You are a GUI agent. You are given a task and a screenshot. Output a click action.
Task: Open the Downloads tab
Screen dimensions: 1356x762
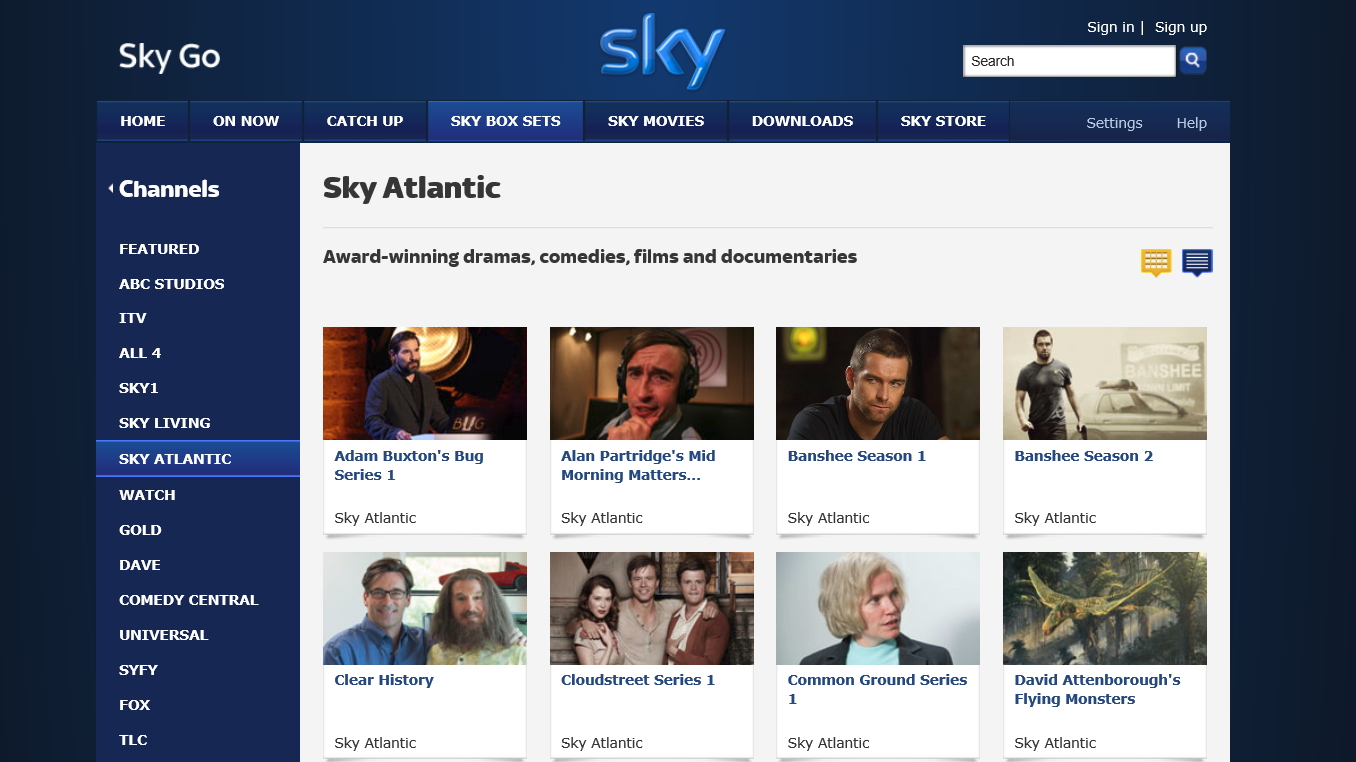pos(803,121)
